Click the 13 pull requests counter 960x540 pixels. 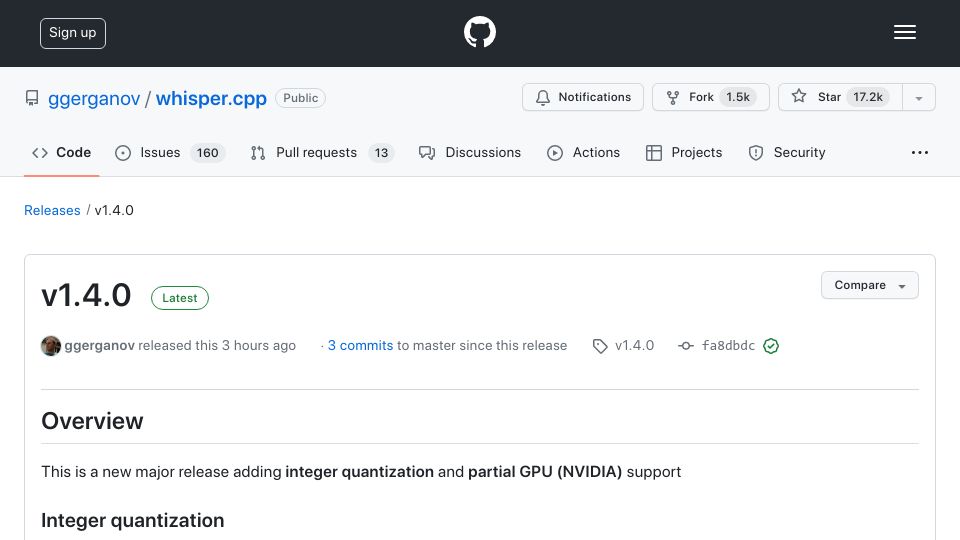(381, 152)
